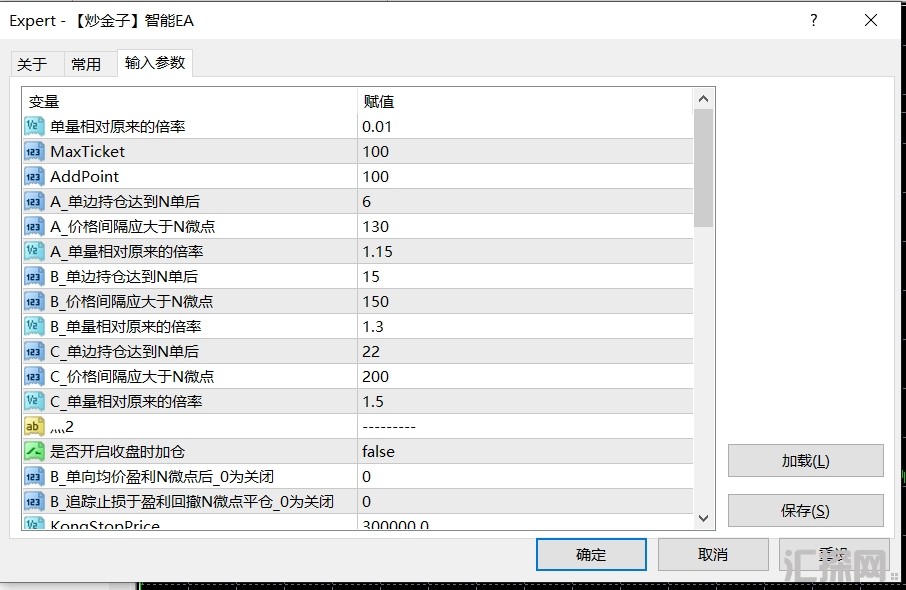This screenshot has height=590, width=906.
Task: Click the string 'ab' icon in the separator row
Action: pos(34,427)
